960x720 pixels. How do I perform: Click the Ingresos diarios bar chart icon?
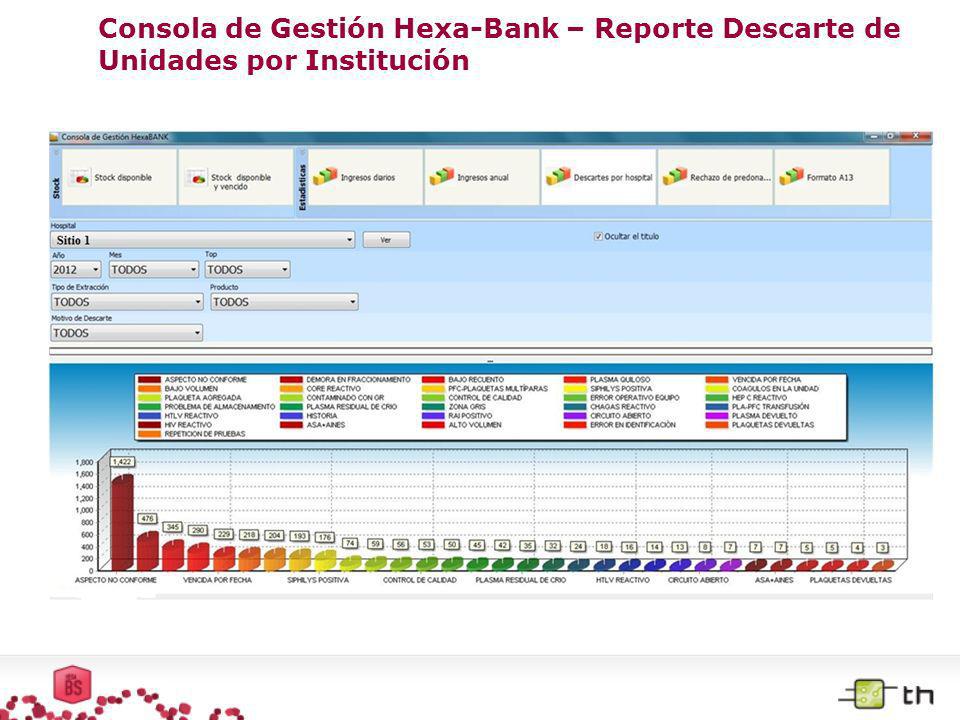point(325,176)
